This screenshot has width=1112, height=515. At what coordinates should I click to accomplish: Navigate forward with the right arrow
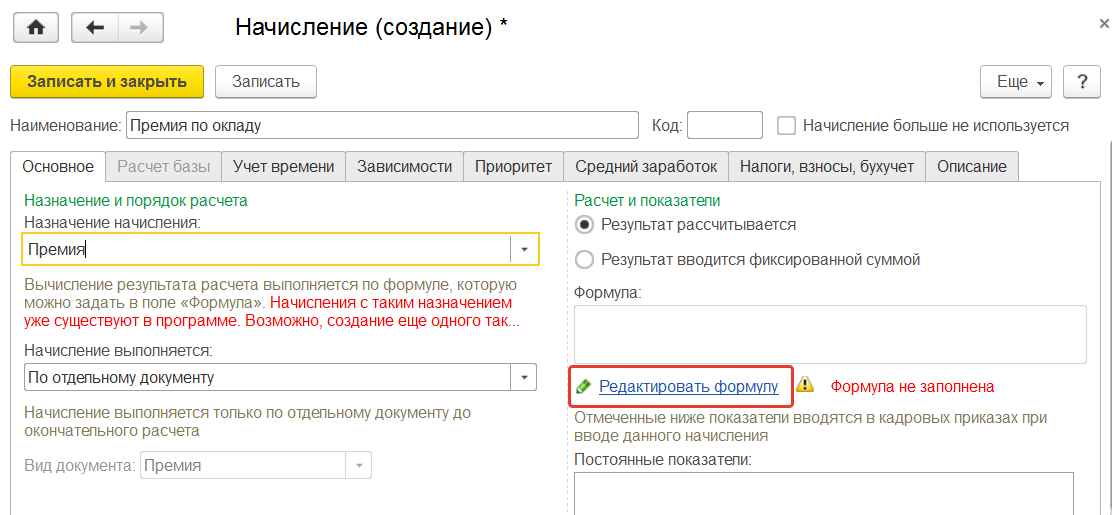141,28
